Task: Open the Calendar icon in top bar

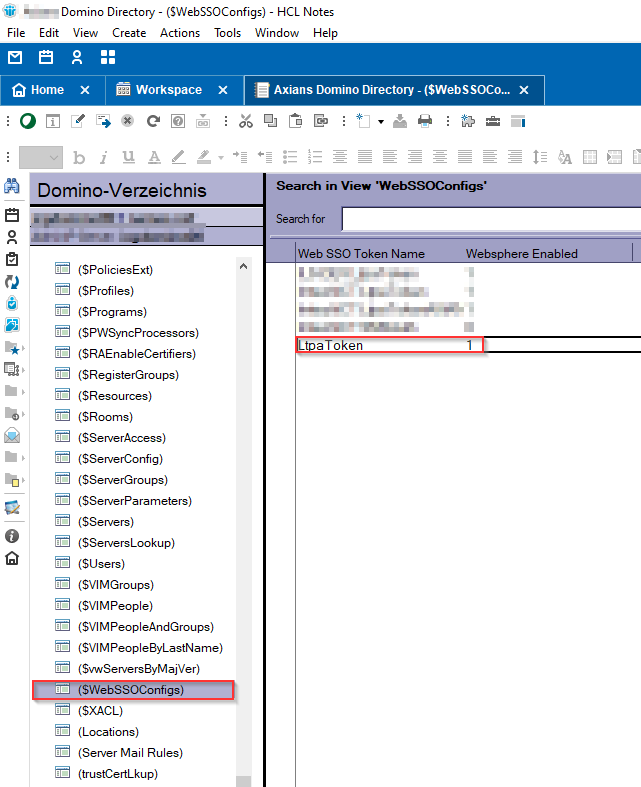Action: 46,57
